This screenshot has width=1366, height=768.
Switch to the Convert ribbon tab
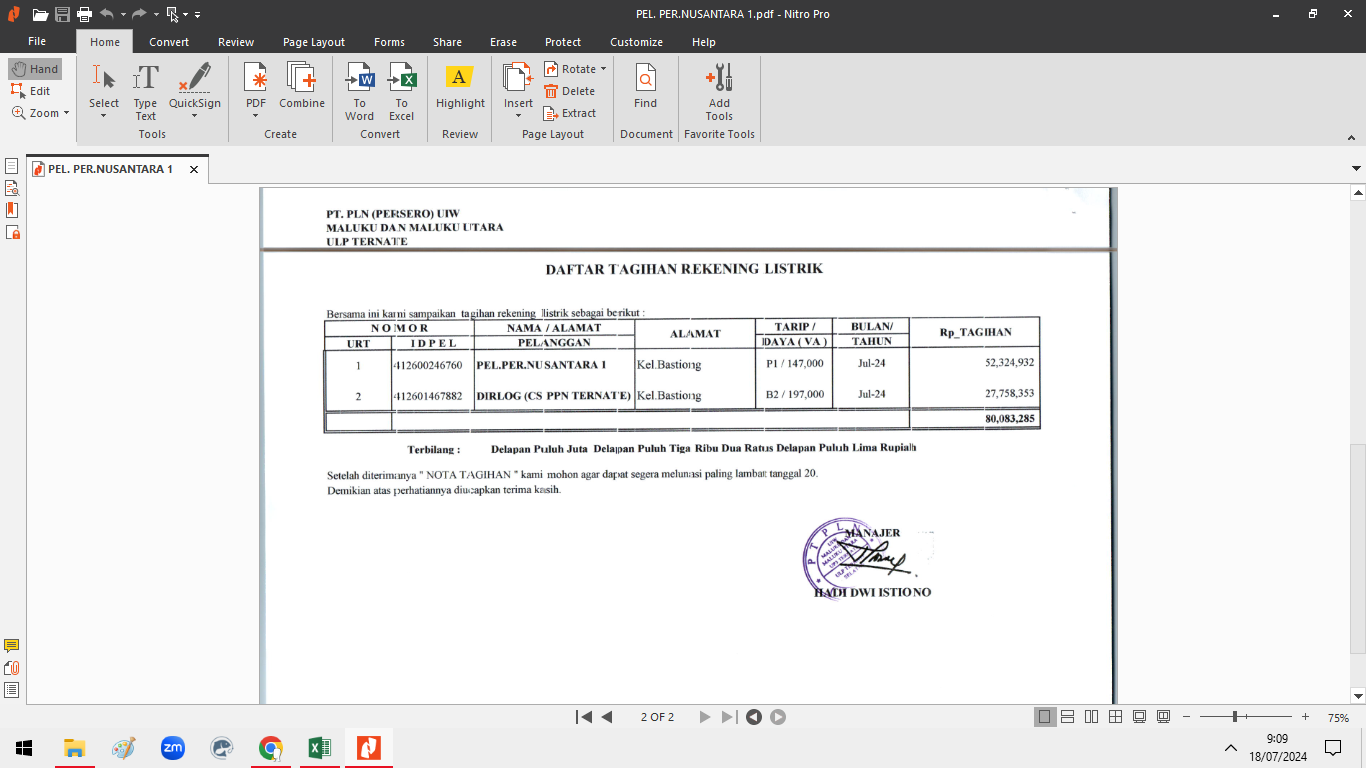click(x=169, y=42)
